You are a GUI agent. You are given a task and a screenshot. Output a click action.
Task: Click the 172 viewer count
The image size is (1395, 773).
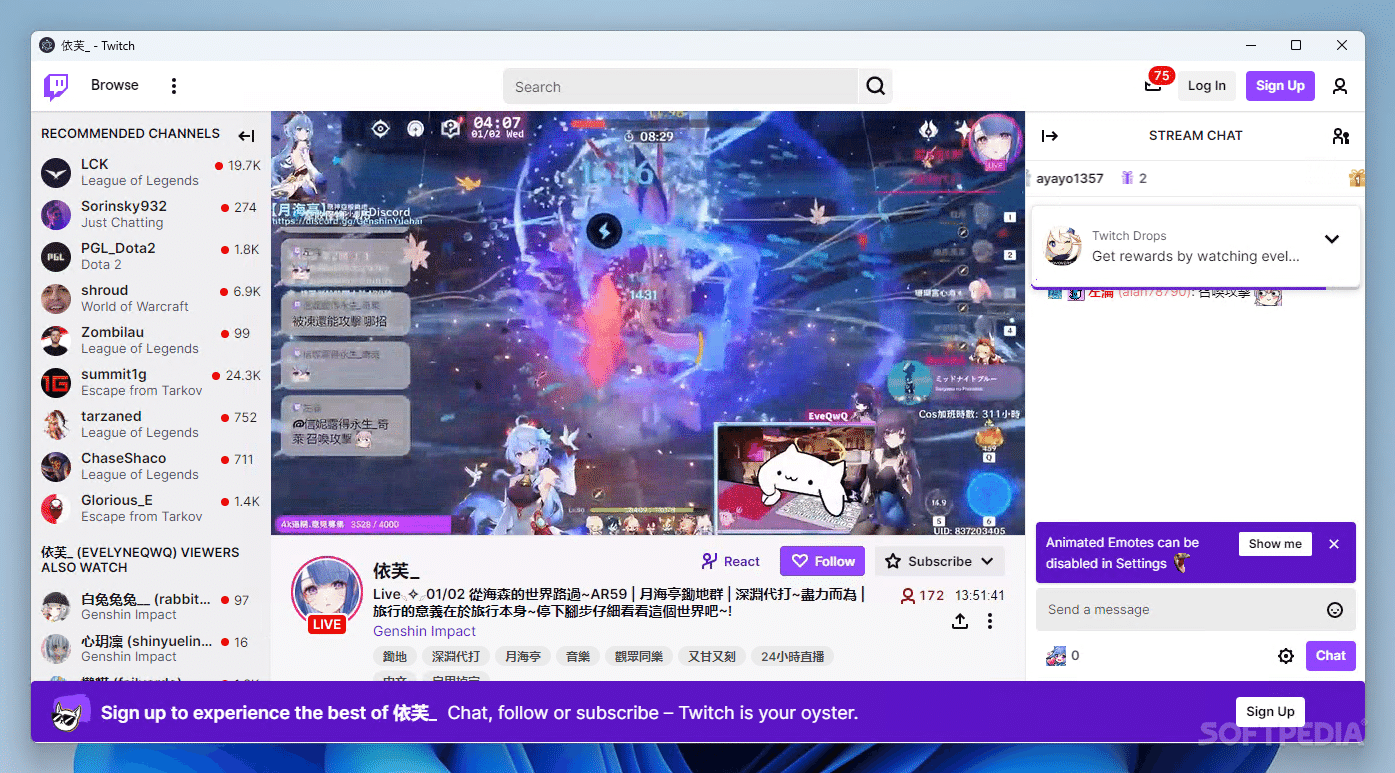922,595
